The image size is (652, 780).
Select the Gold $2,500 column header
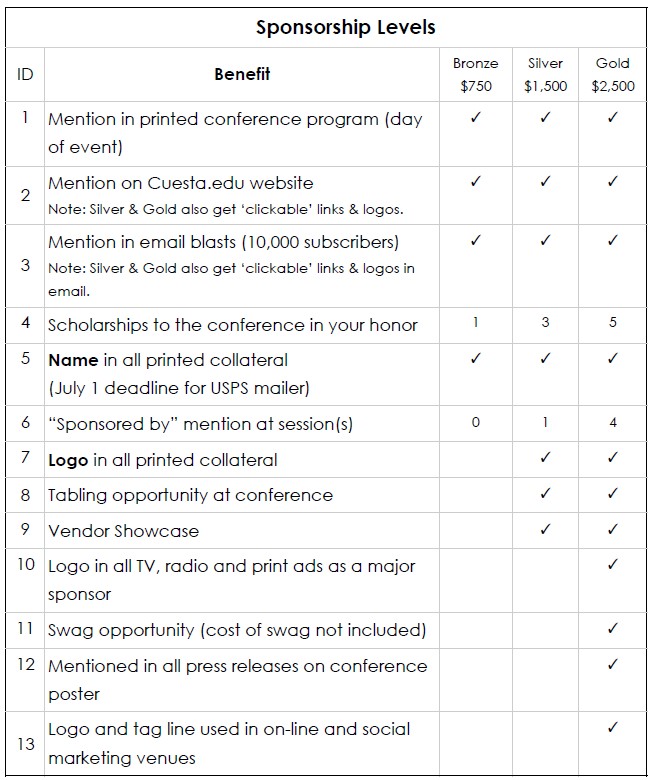tap(613, 74)
